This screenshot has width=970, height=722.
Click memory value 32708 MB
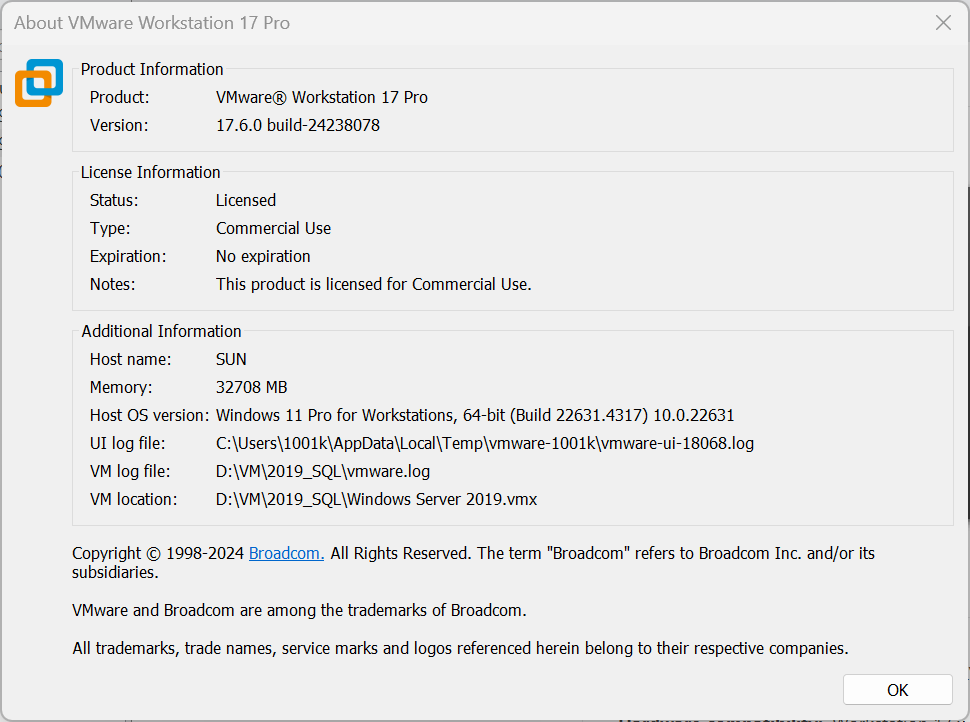click(252, 387)
